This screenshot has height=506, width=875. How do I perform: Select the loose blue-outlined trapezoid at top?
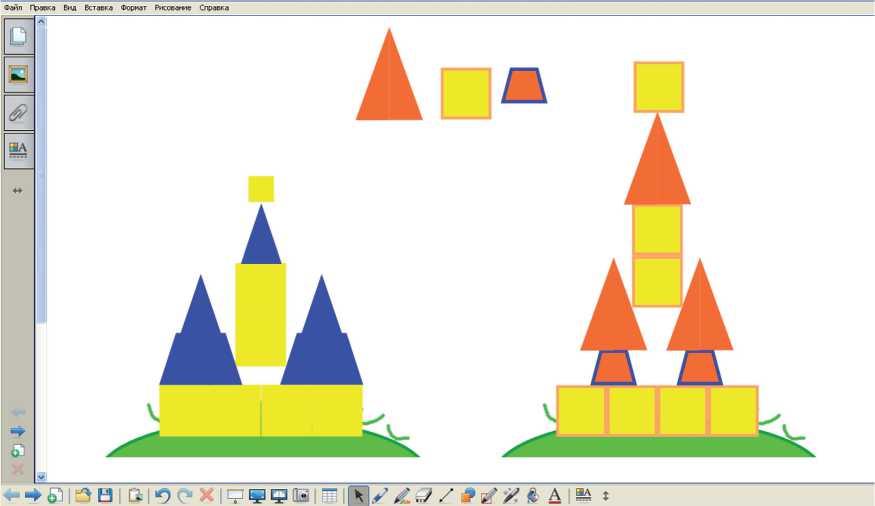pyautogui.click(x=524, y=86)
